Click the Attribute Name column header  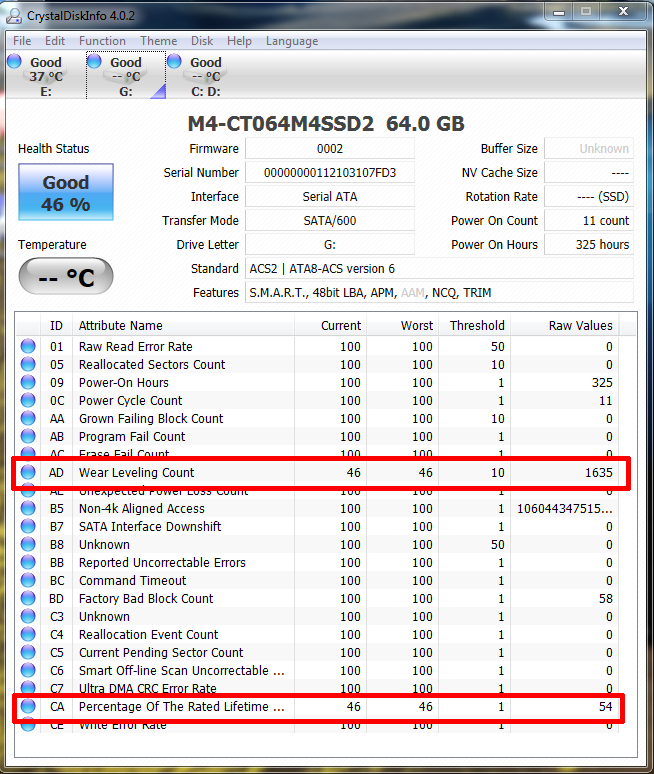[183, 326]
